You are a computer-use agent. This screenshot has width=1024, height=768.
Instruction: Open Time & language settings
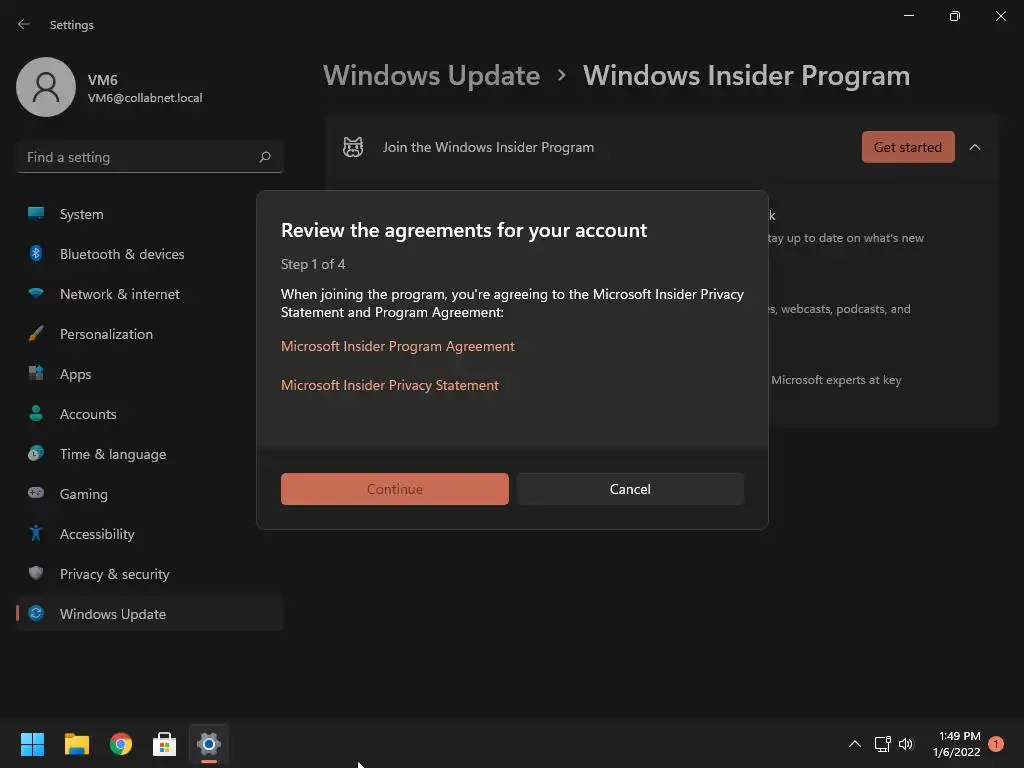pyautogui.click(x=150, y=453)
